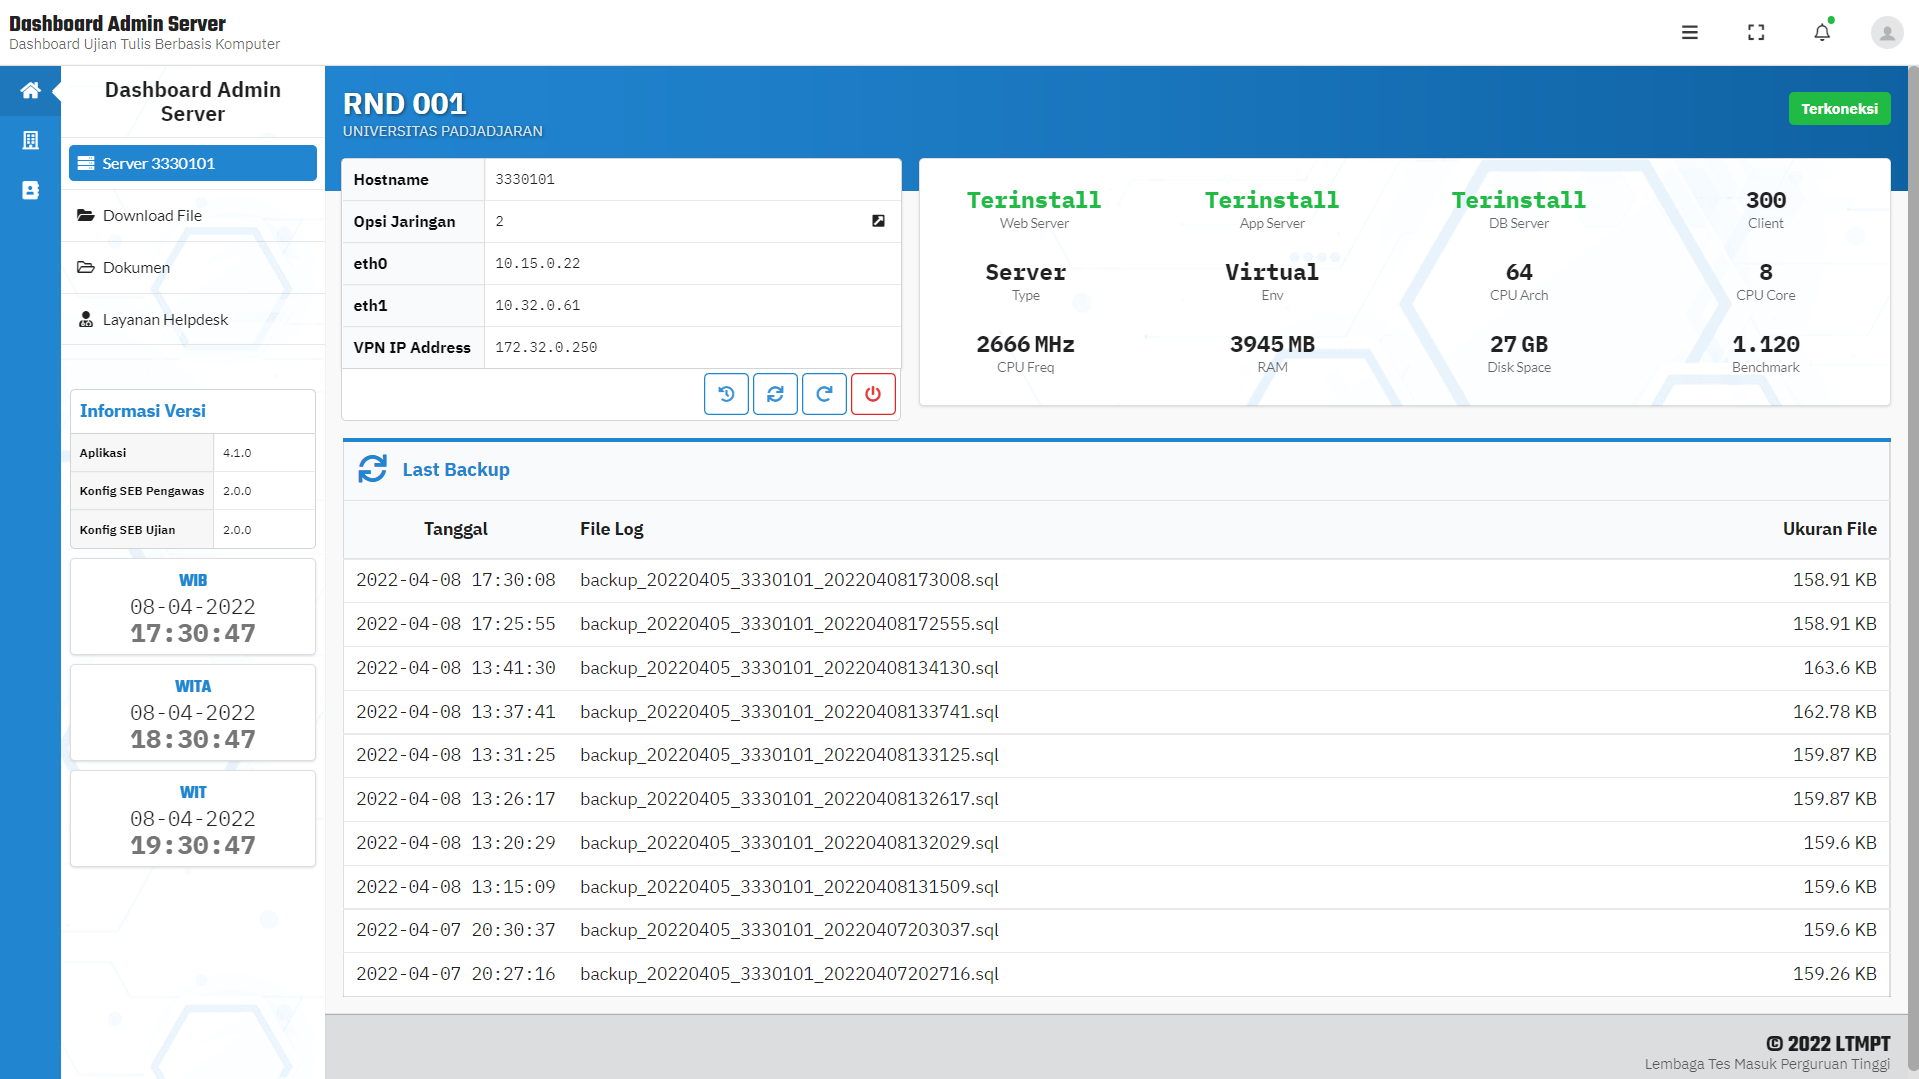Viewport: 1919px width, 1079px height.
Task: Select file backup_20220405_3330101_20220408173008.sql
Action: [789, 580]
